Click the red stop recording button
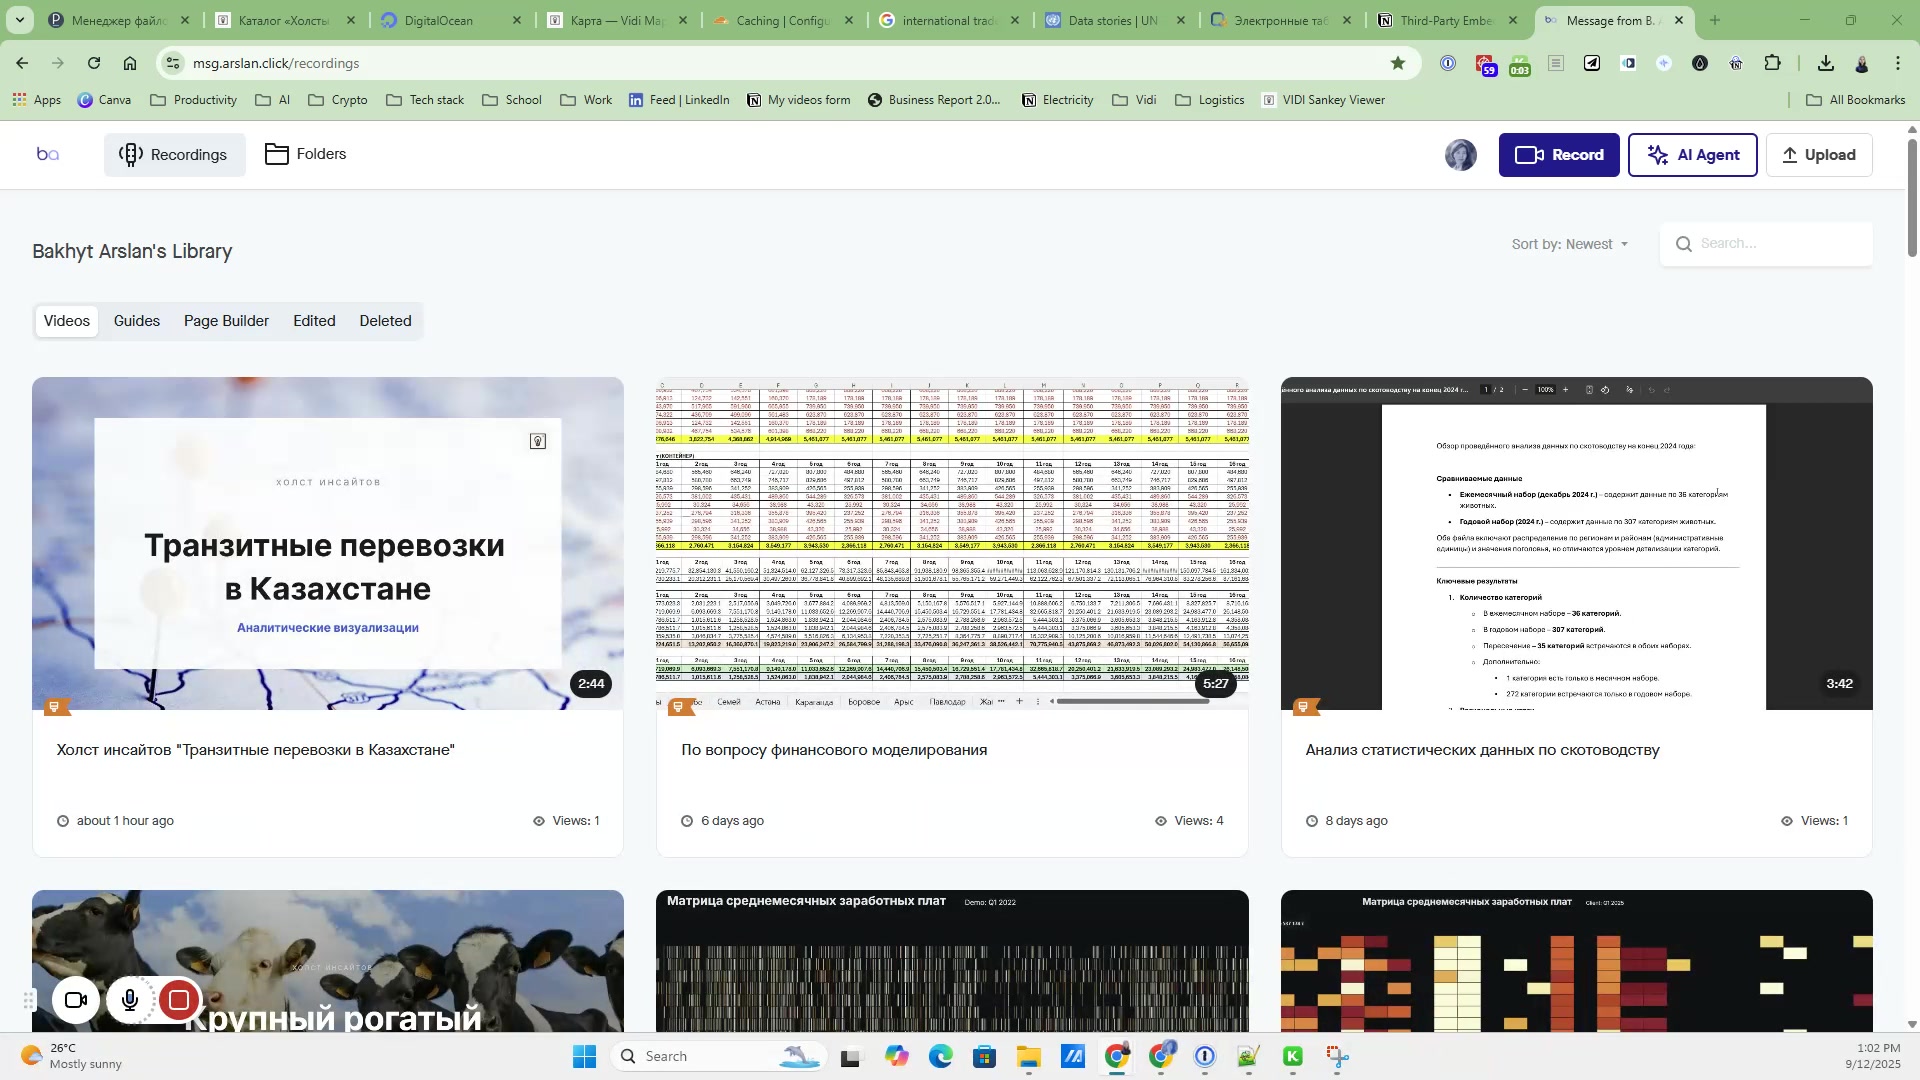This screenshot has height=1080, width=1920. click(x=179, y=1000)
